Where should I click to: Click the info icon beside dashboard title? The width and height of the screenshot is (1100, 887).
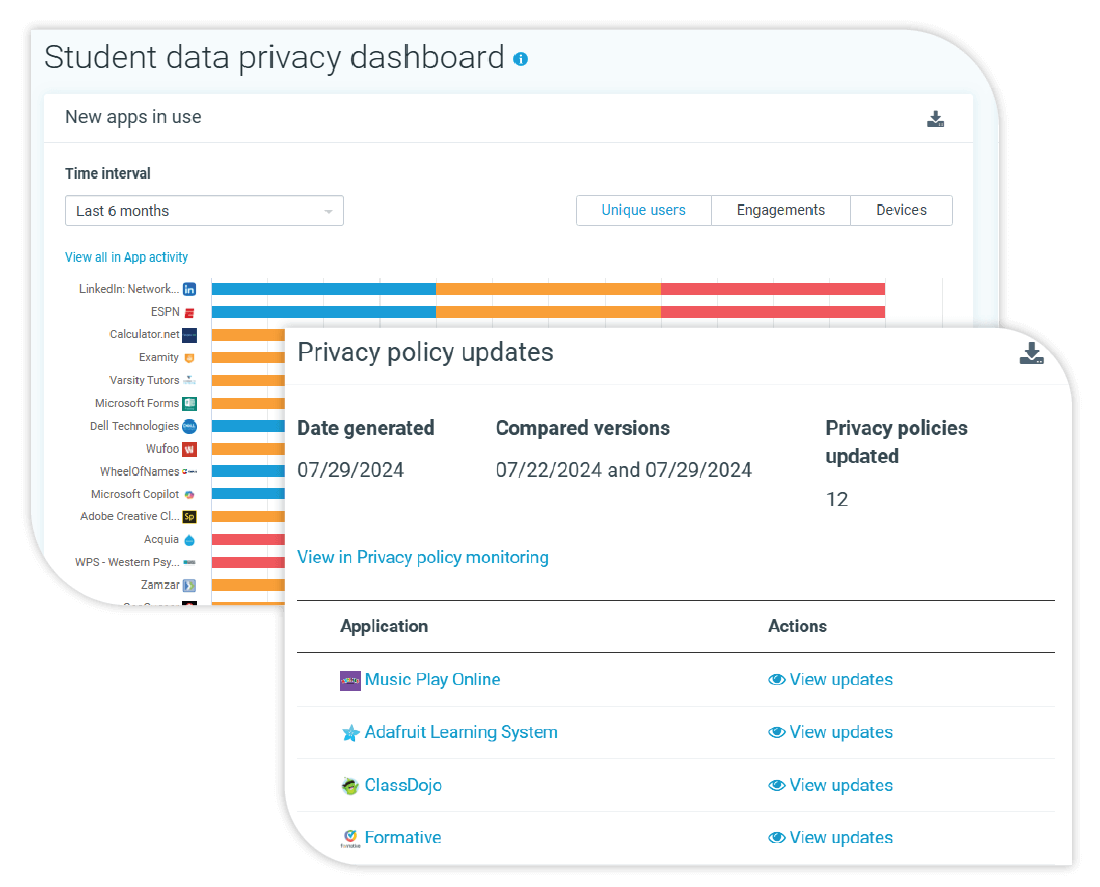[520, 59]
